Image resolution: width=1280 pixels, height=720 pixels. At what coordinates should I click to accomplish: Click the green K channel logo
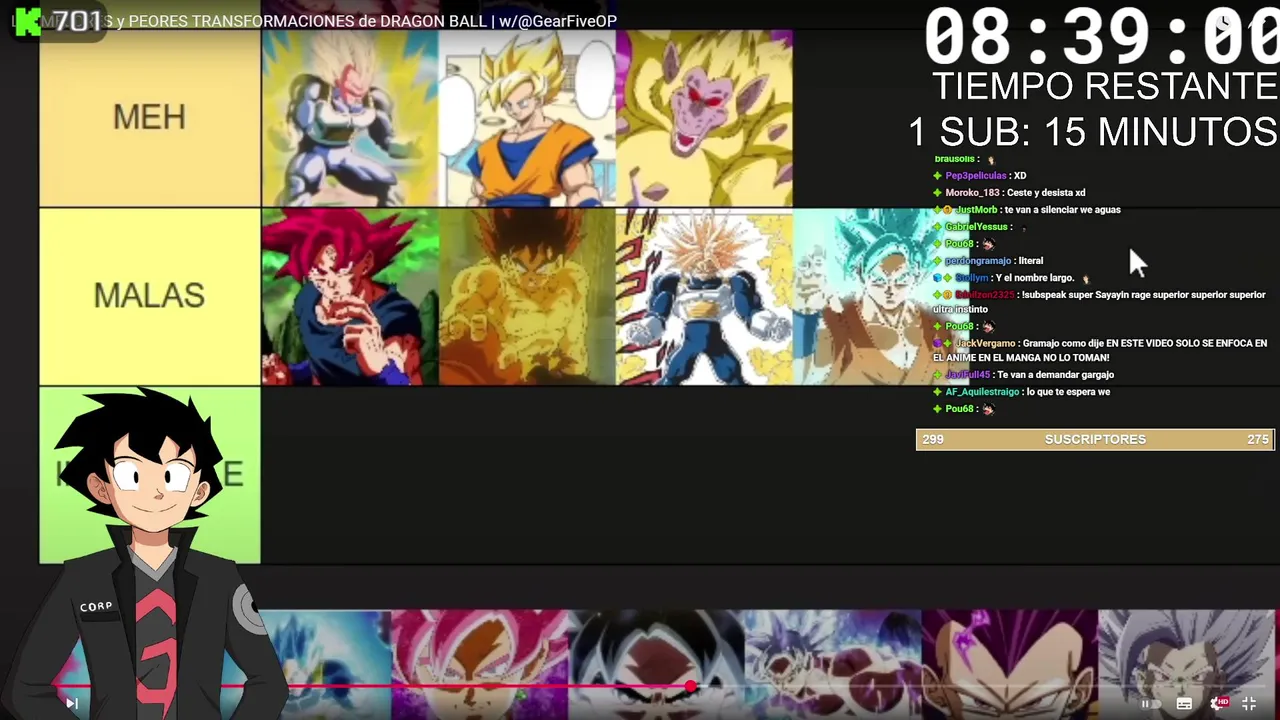(x=28, y=21)
